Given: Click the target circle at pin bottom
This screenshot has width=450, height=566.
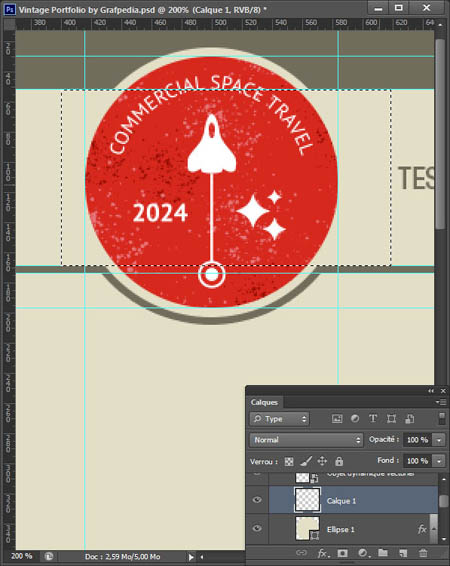Looking at the screenshot, I should [212, 275].
